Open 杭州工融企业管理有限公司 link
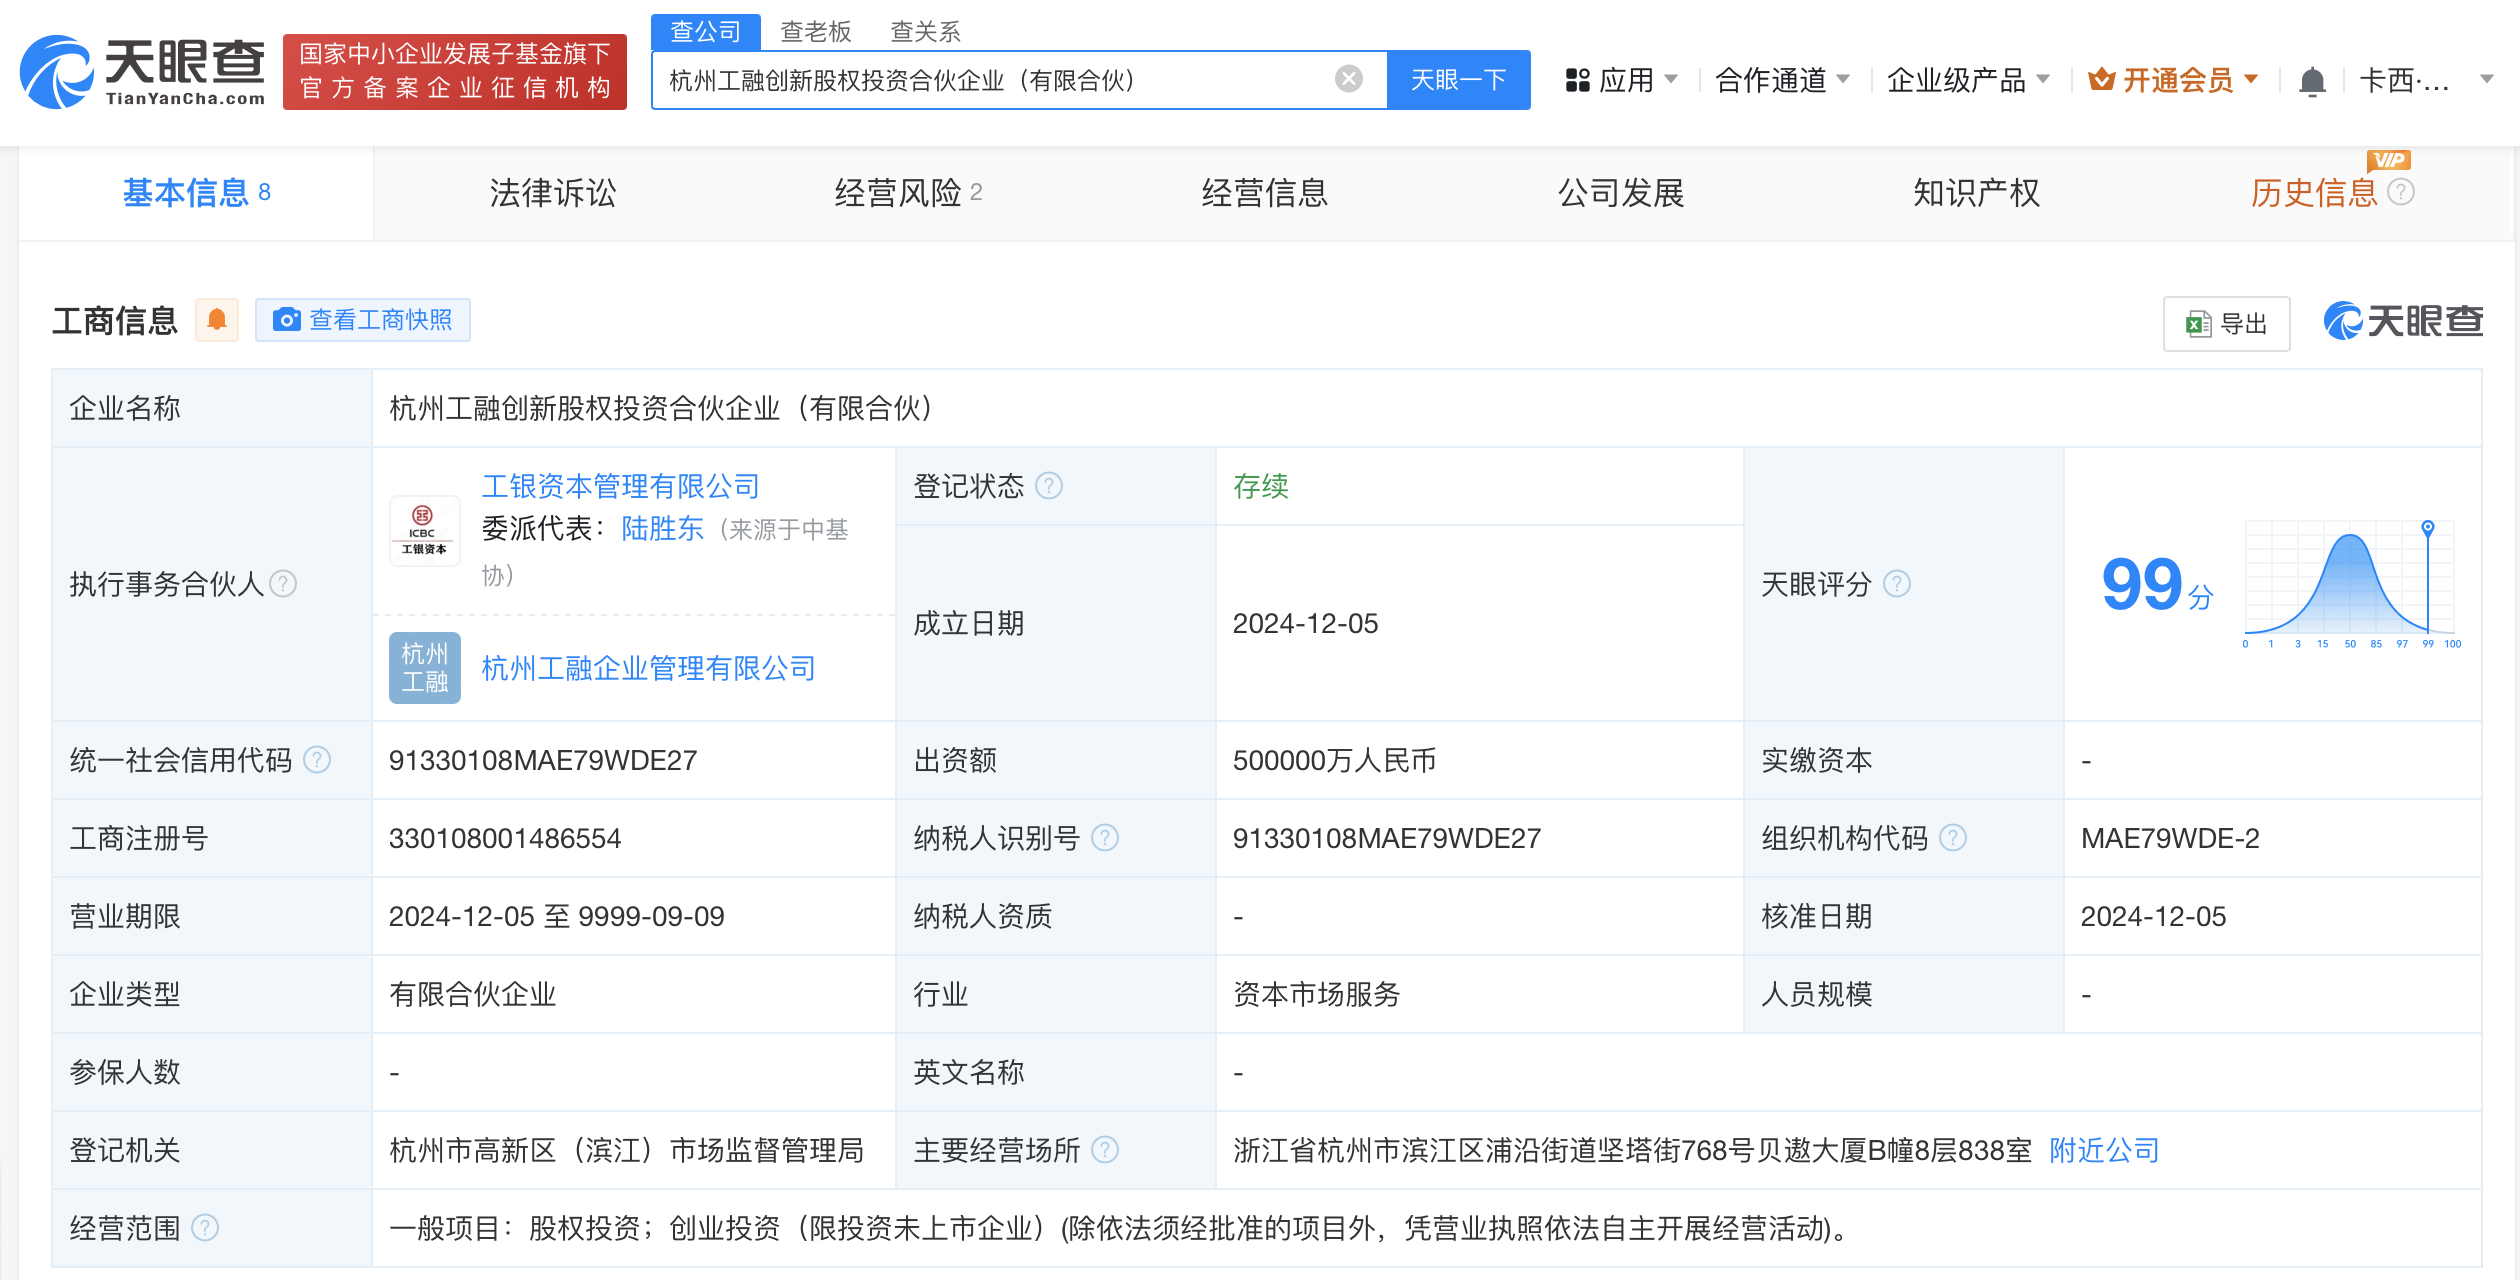 coord(648,668)
